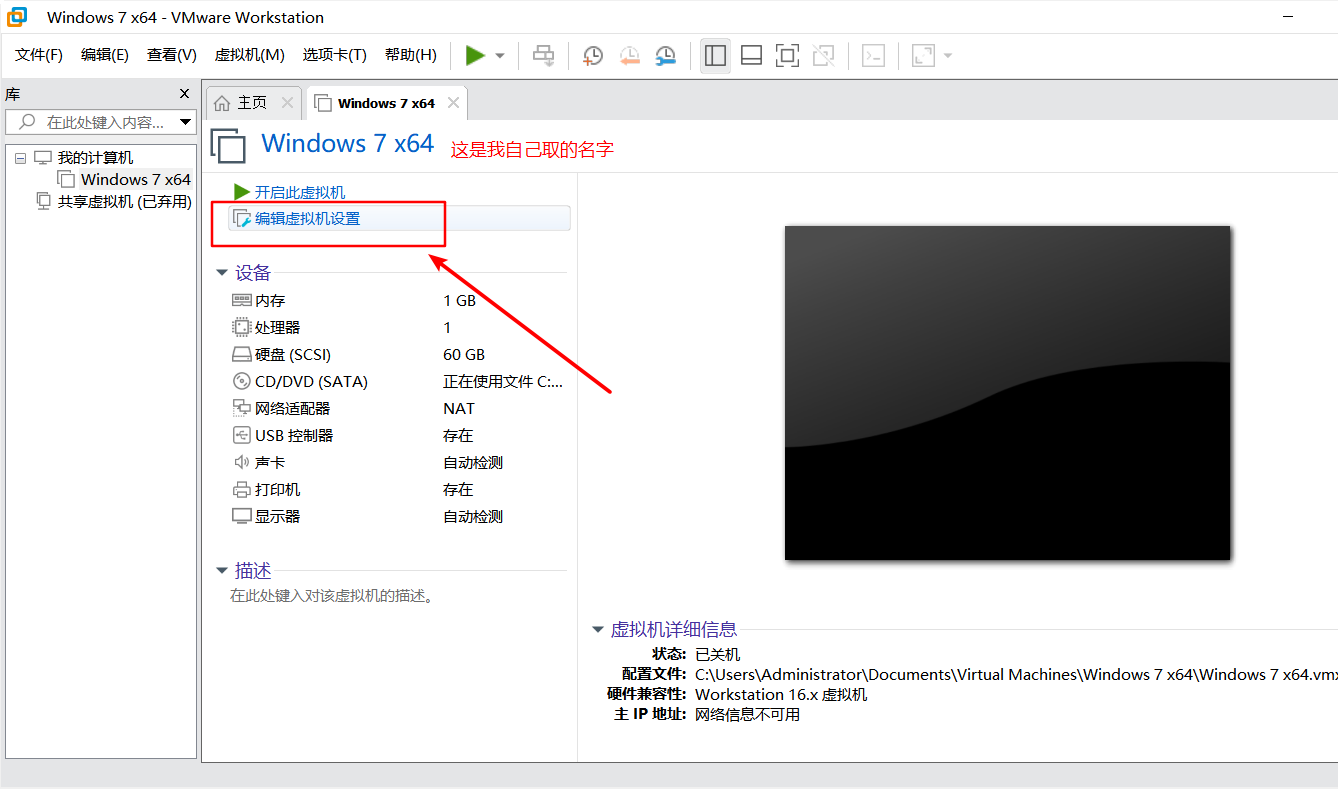1338x789 pixels.
Task: Enter full screen mode via toolbar icon
Action: [787, 55]
